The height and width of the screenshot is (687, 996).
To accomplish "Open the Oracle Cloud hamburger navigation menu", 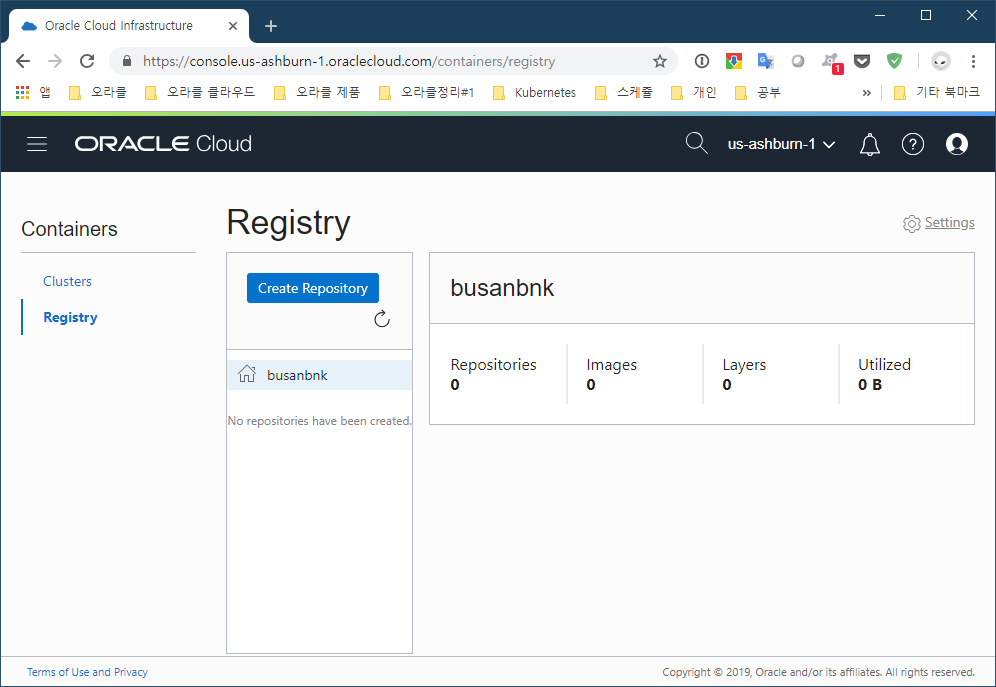I will [x=37, y=144].
